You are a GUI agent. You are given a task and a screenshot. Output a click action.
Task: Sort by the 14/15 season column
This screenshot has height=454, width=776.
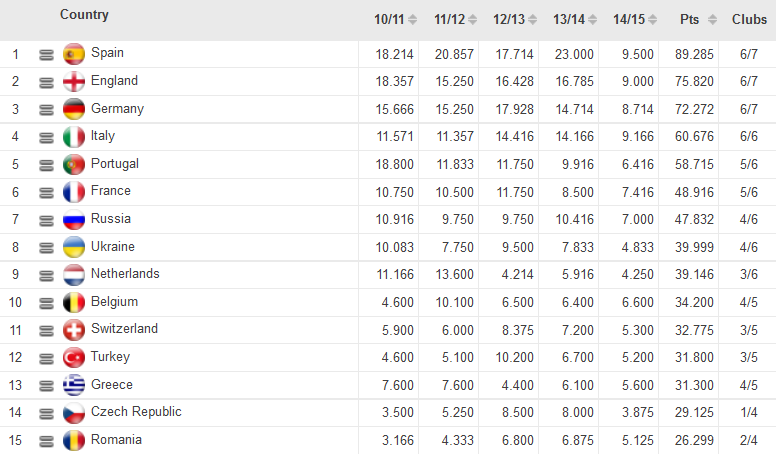point(630,19)
